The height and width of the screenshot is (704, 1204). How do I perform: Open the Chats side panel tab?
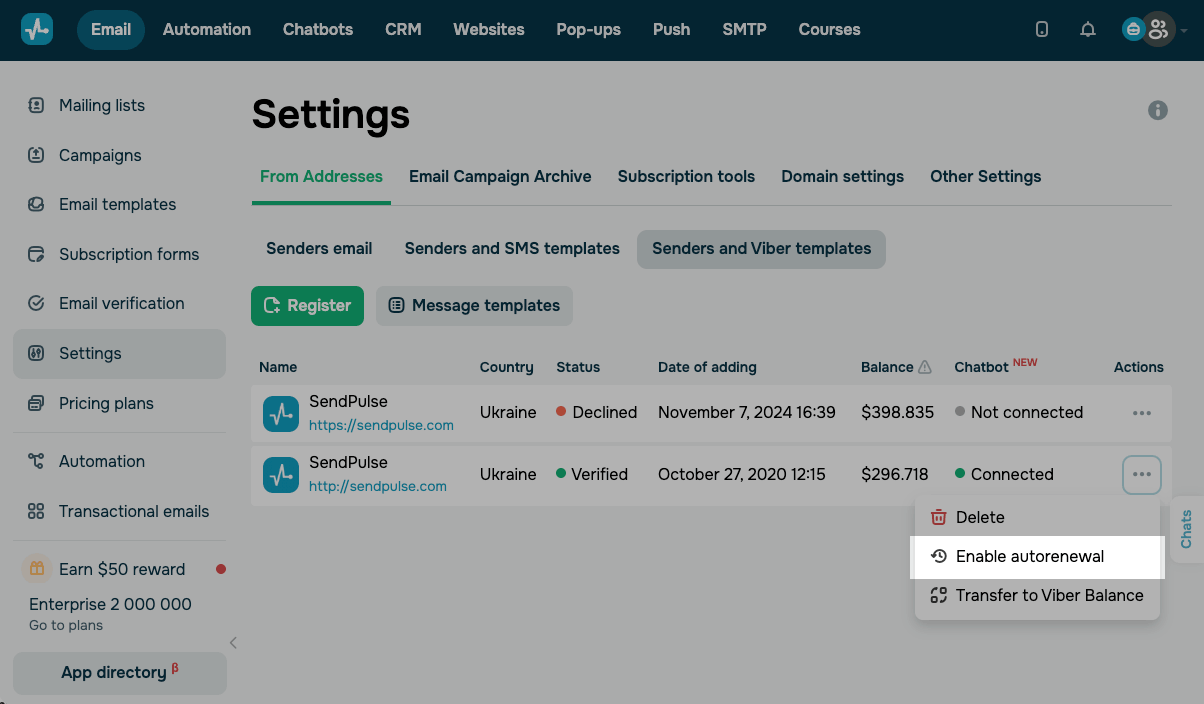pos(1186,529)
